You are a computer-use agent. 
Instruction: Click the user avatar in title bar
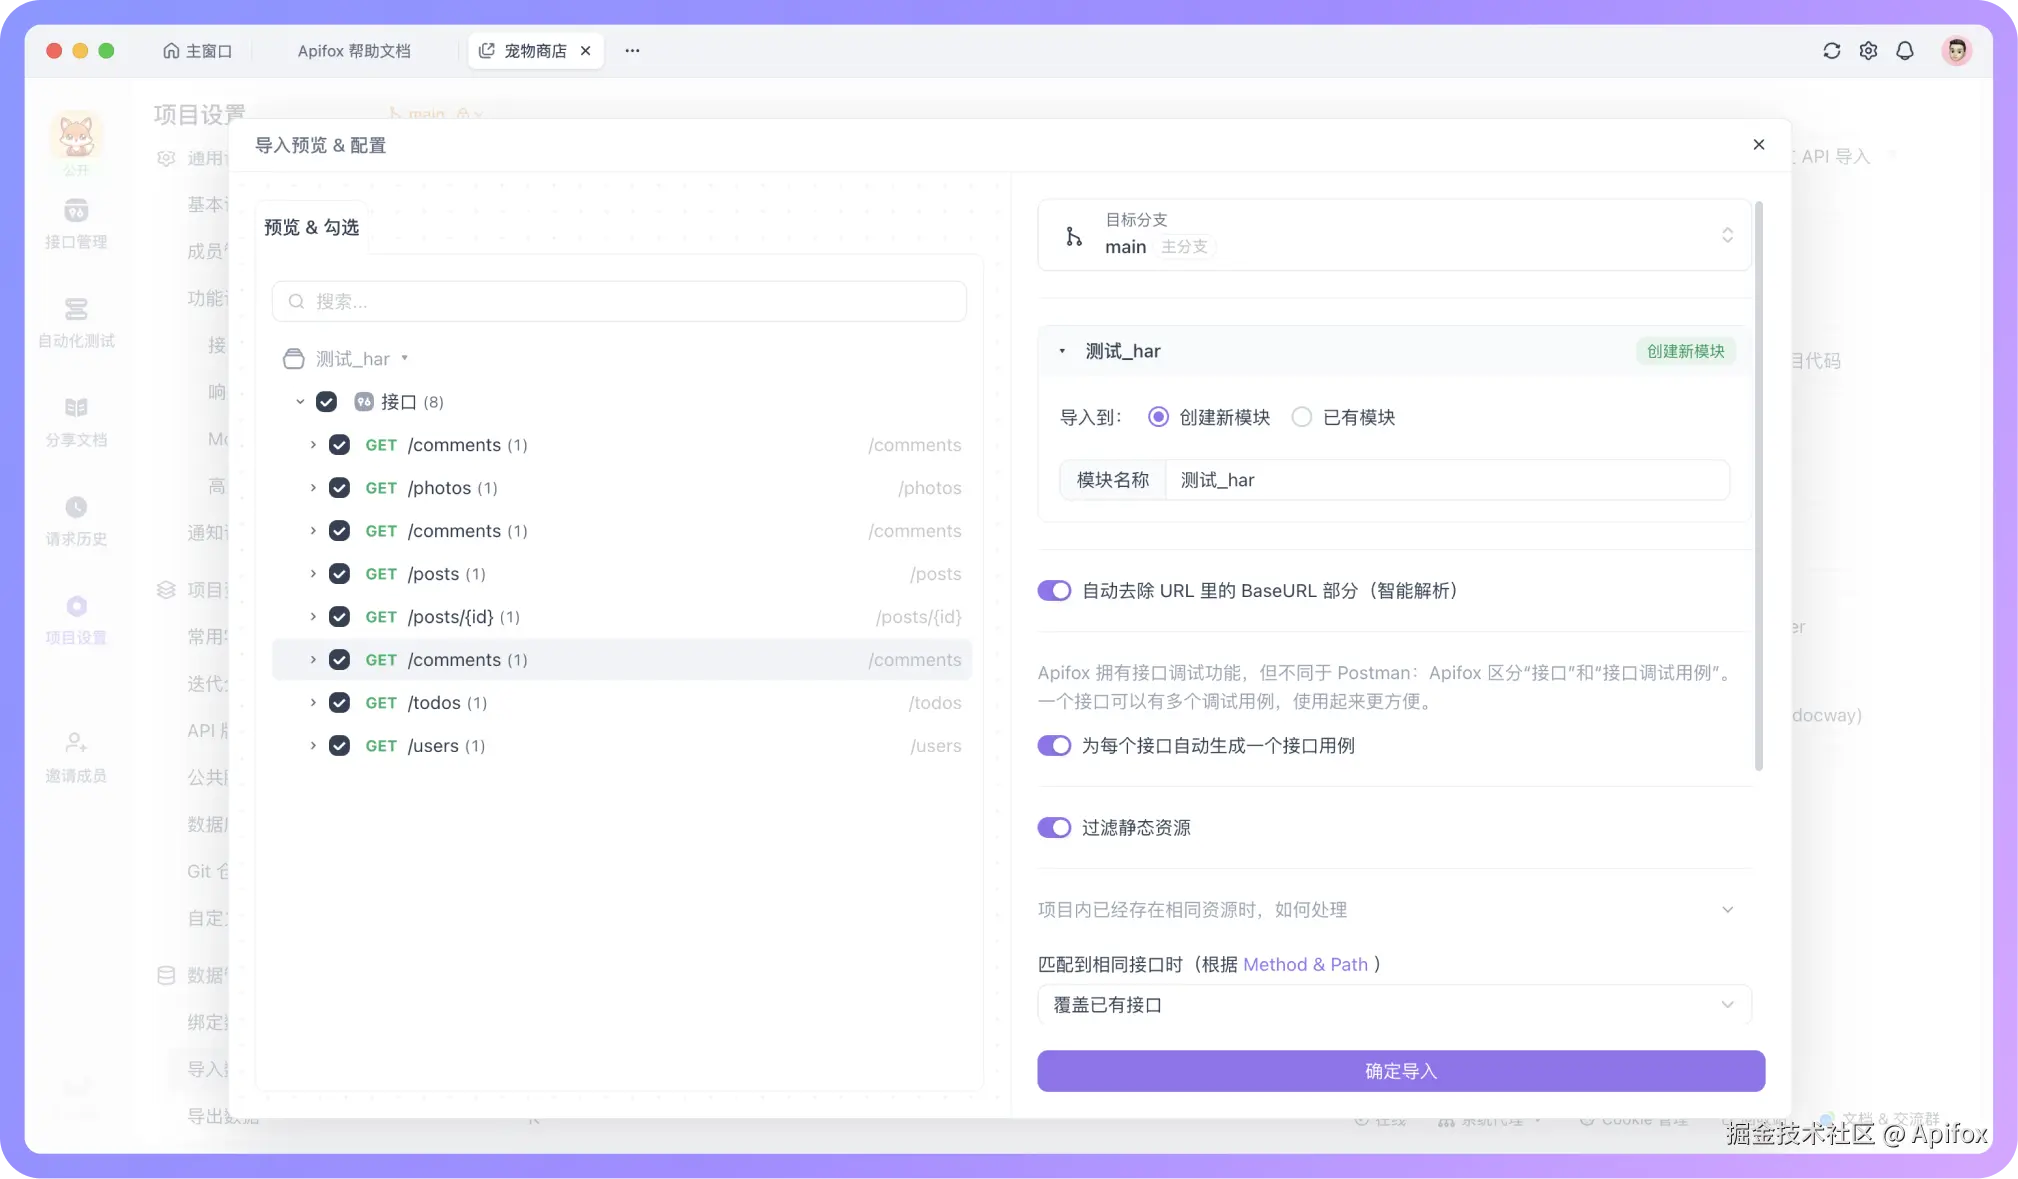(1956, 51)
